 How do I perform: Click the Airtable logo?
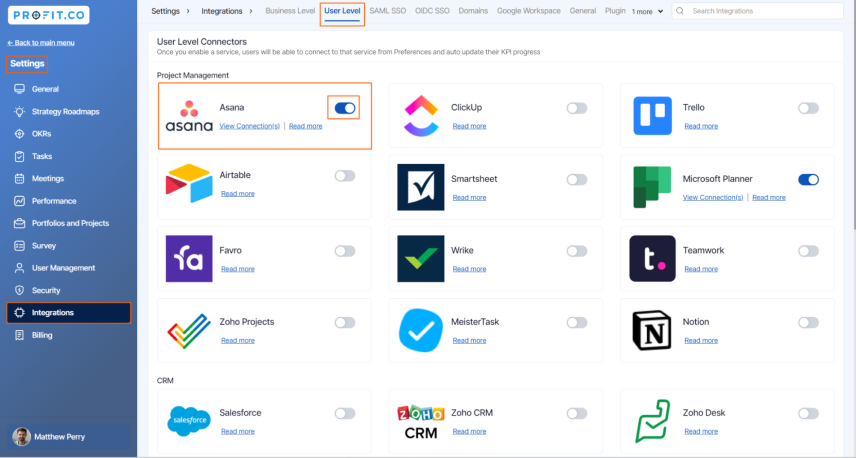(189, 183)
